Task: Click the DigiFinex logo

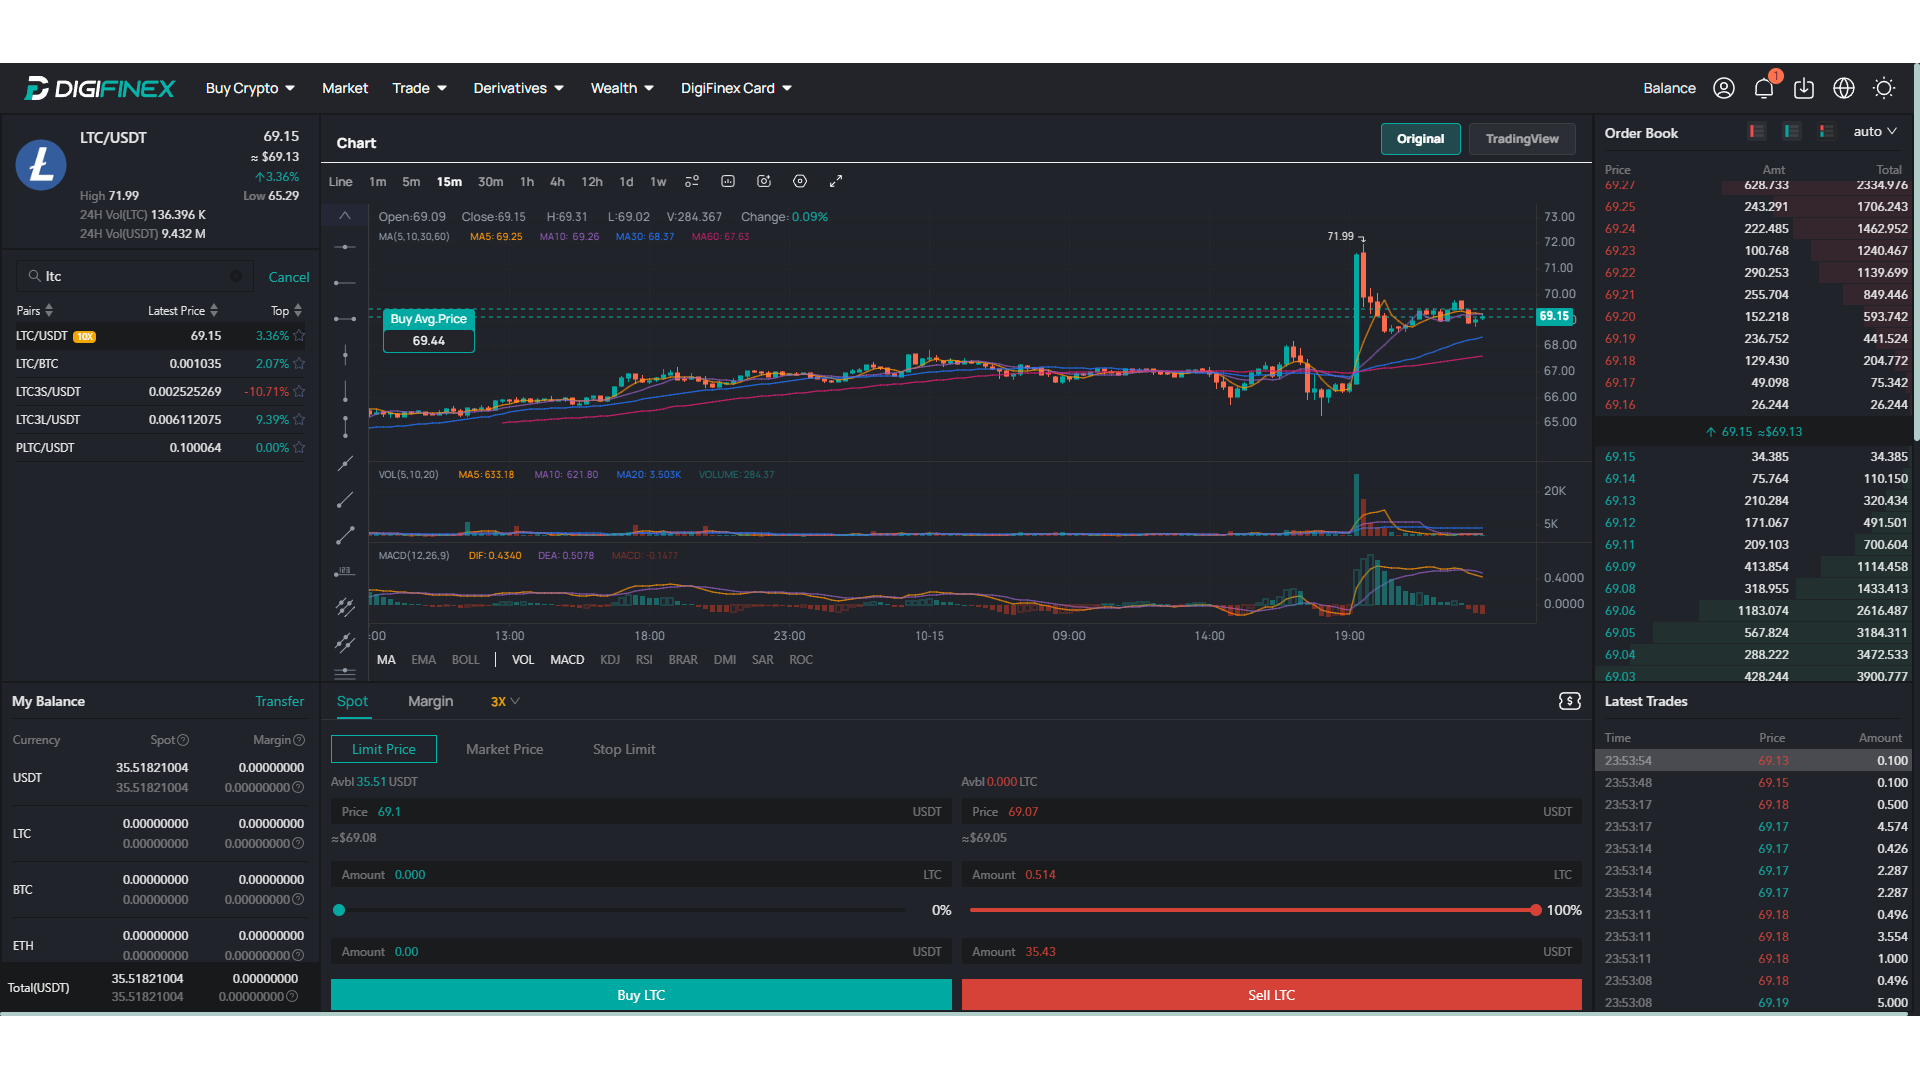Action: click(99, 88)
